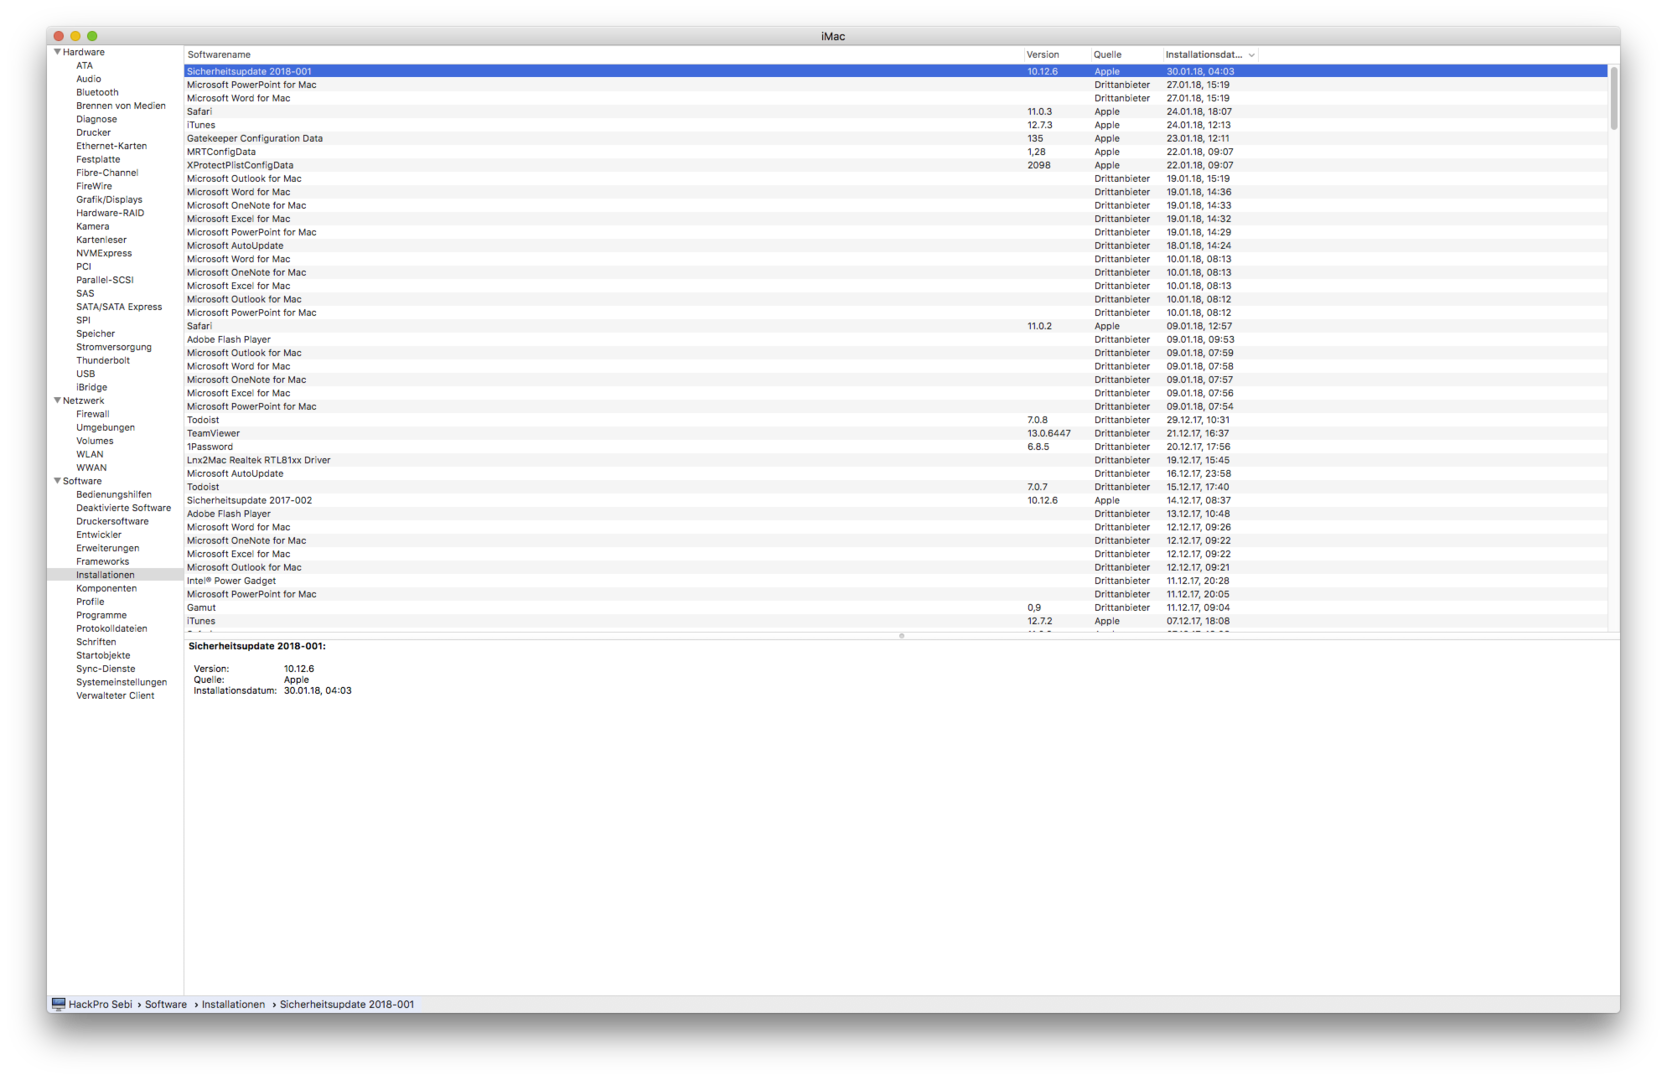Screen dimensions: 1667x1080
Task: Click the TeamViewer 13.0.6447 row
Action: (x=896, y=433)
